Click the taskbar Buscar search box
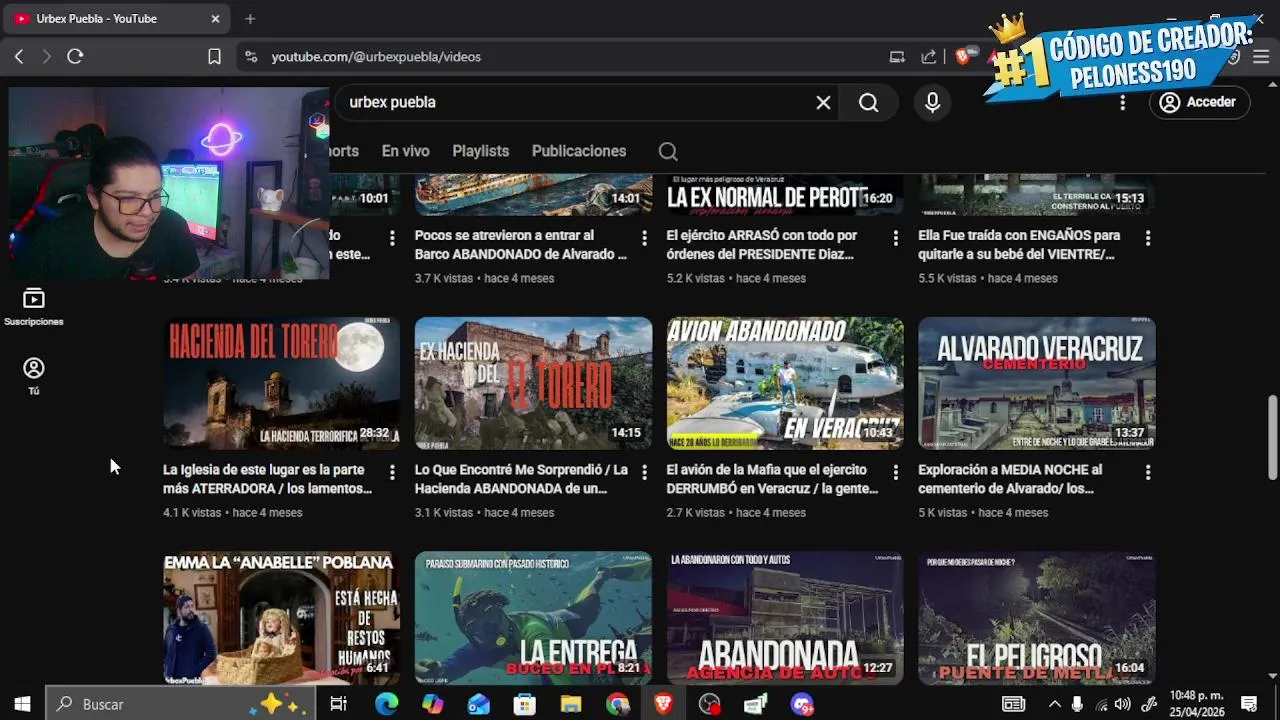1280x720 pixels. [180, 704]
